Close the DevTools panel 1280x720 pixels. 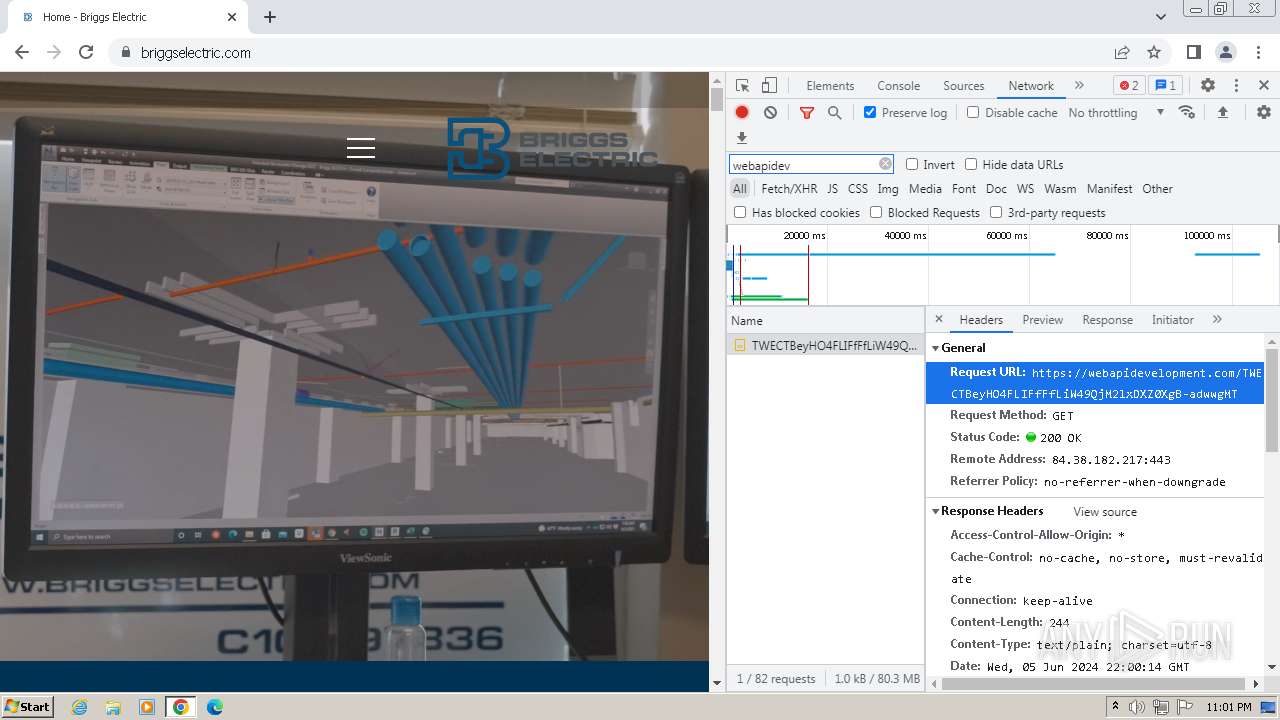[x=1264, y=86]
